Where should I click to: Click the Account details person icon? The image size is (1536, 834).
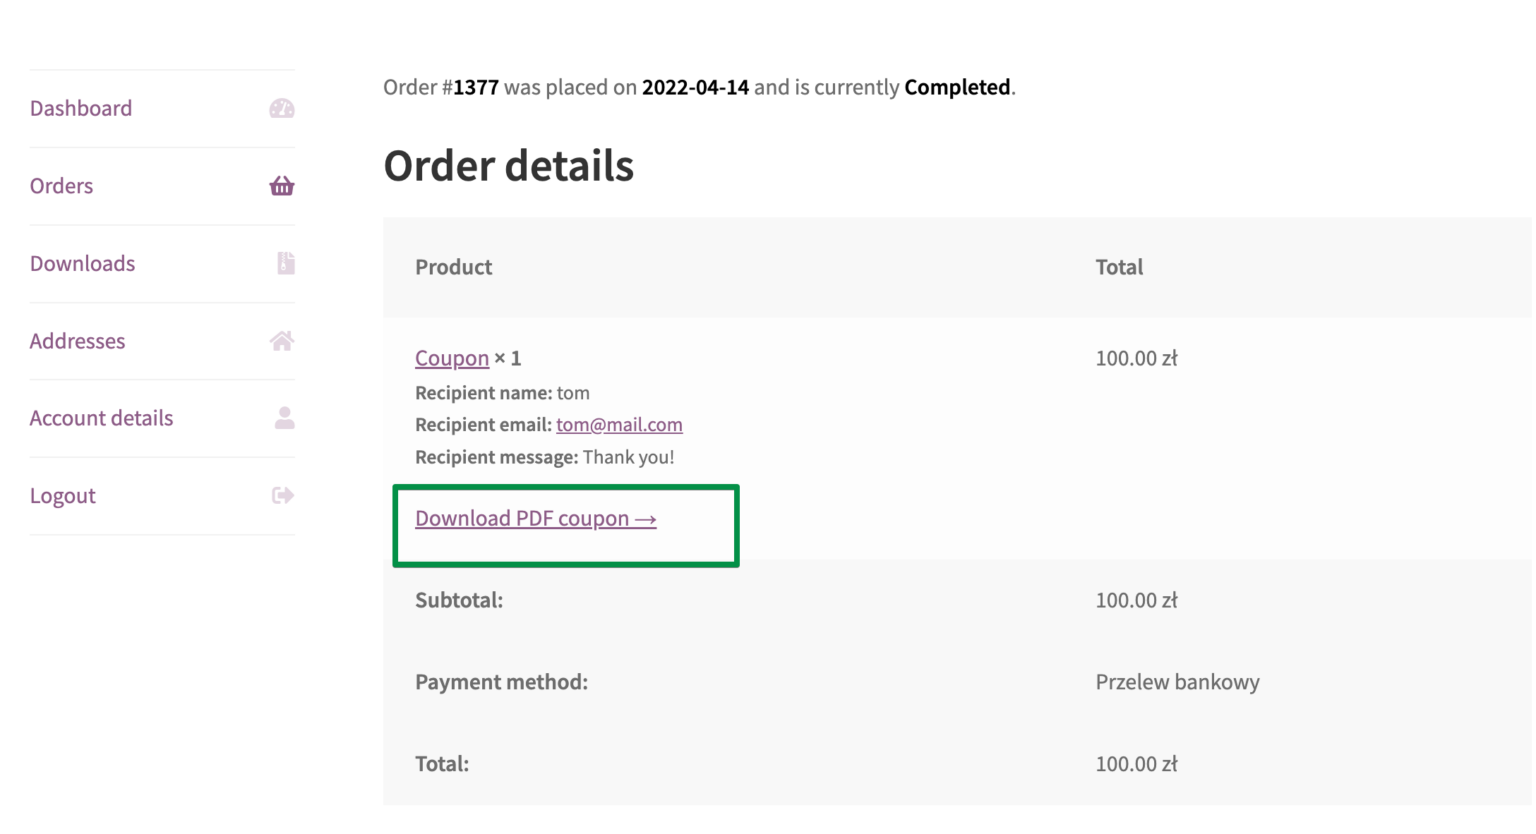[285, 418]
